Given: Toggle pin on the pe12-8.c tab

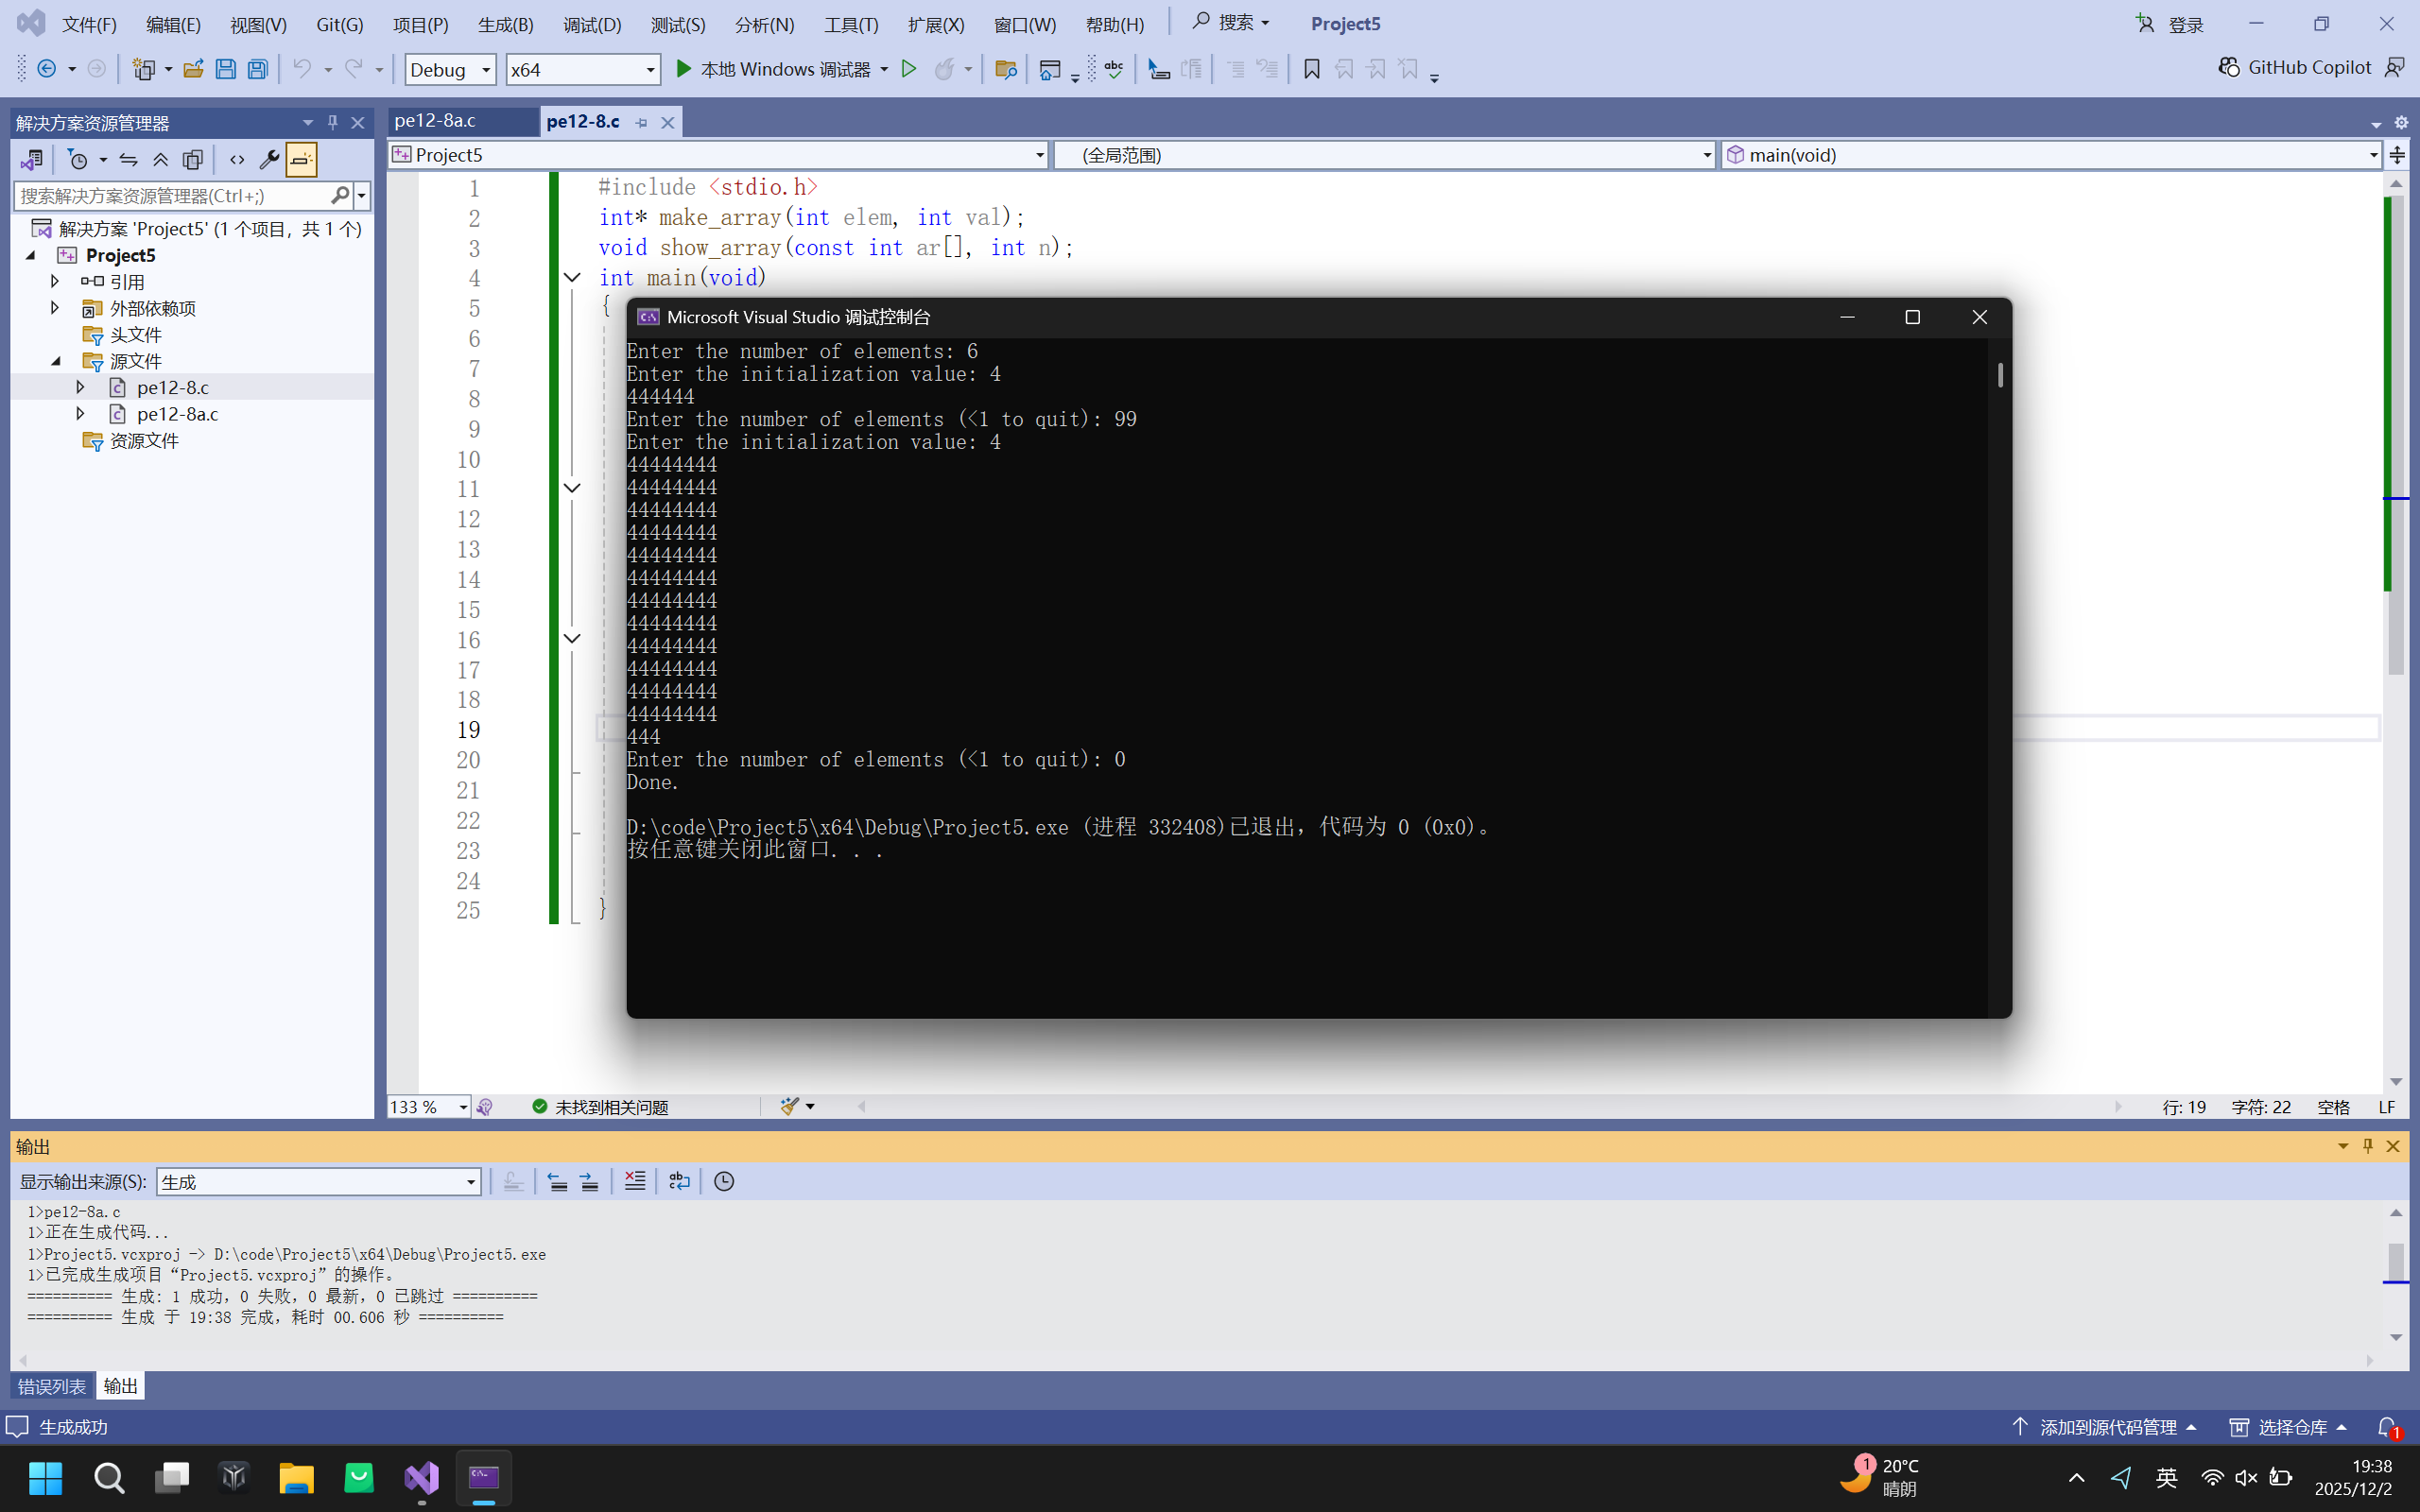Looking at the screenshot, I should pos(641,122).
